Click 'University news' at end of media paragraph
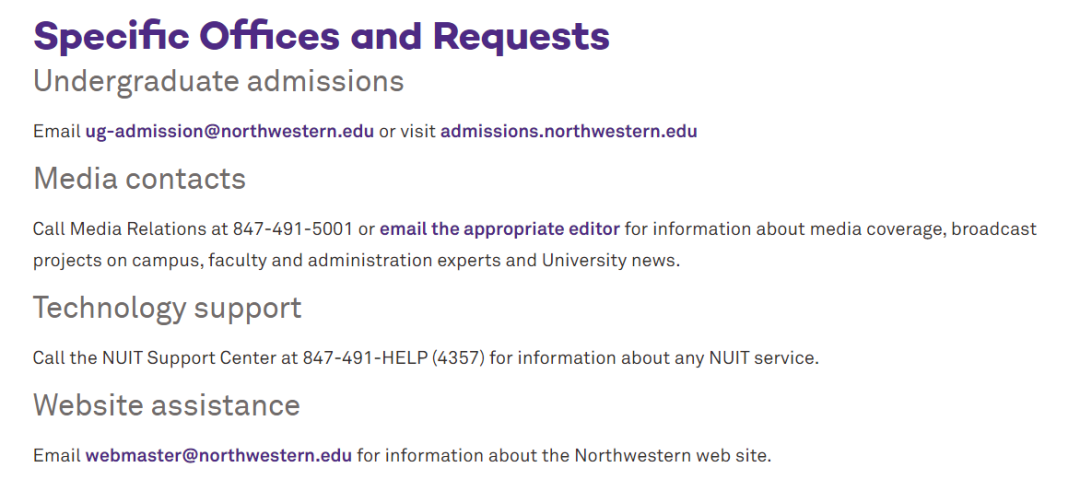Viewport: 1080px width, 491px height. coord(610,261)
